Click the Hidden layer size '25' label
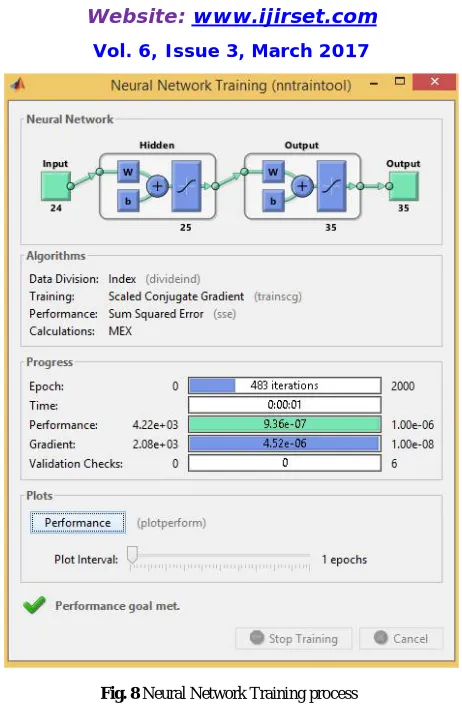 pos(185,227)
